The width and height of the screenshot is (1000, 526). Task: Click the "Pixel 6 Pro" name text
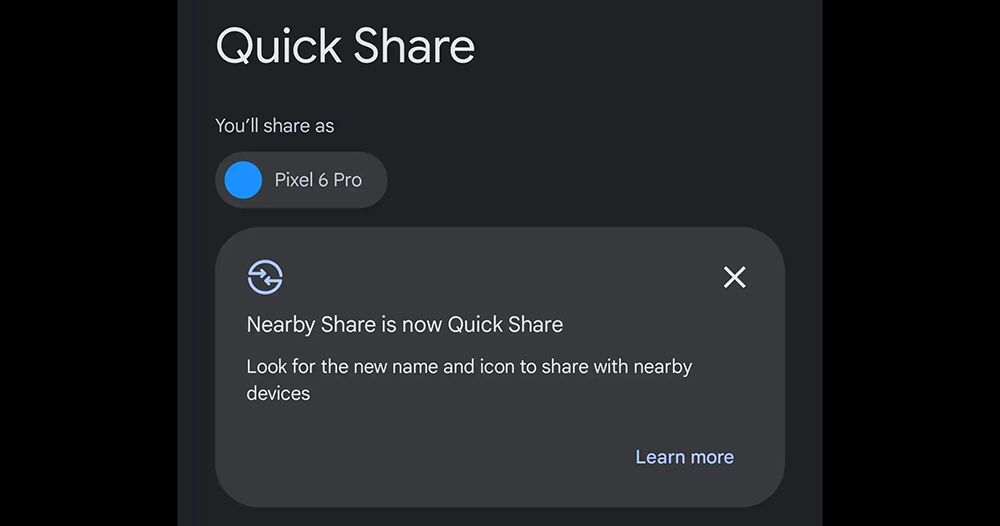[318, 180]
